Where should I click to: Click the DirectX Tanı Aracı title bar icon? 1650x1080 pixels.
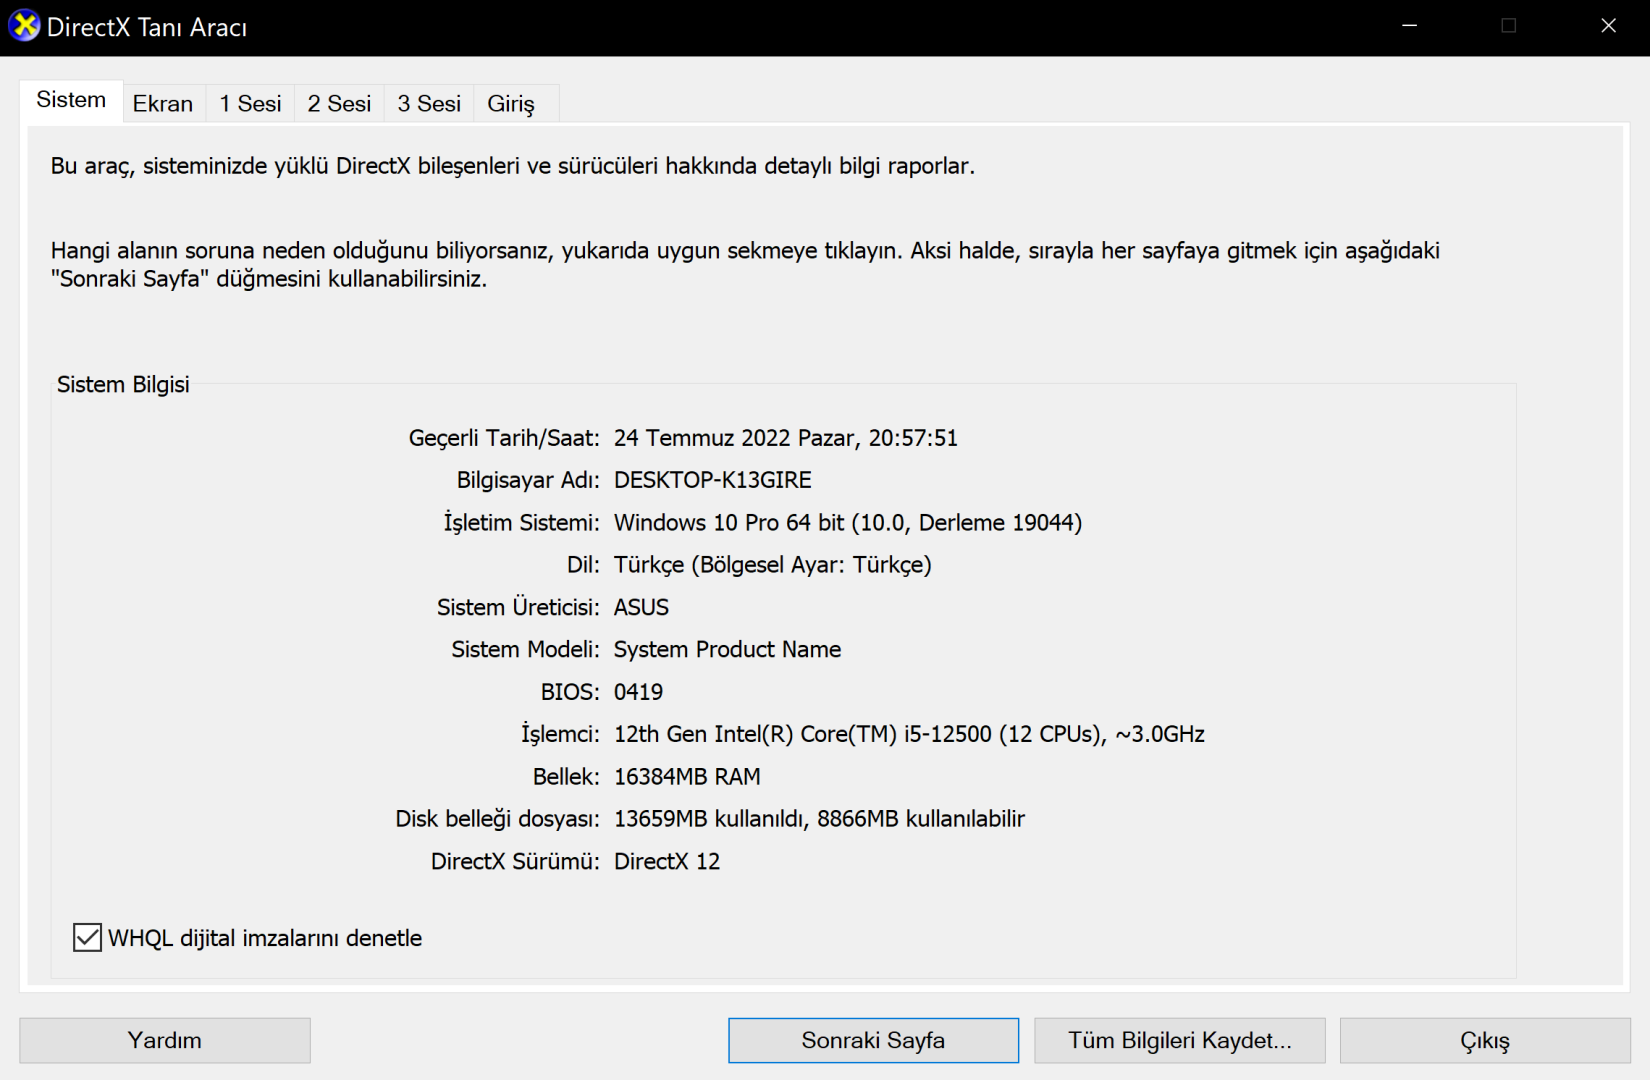point(24,26)
